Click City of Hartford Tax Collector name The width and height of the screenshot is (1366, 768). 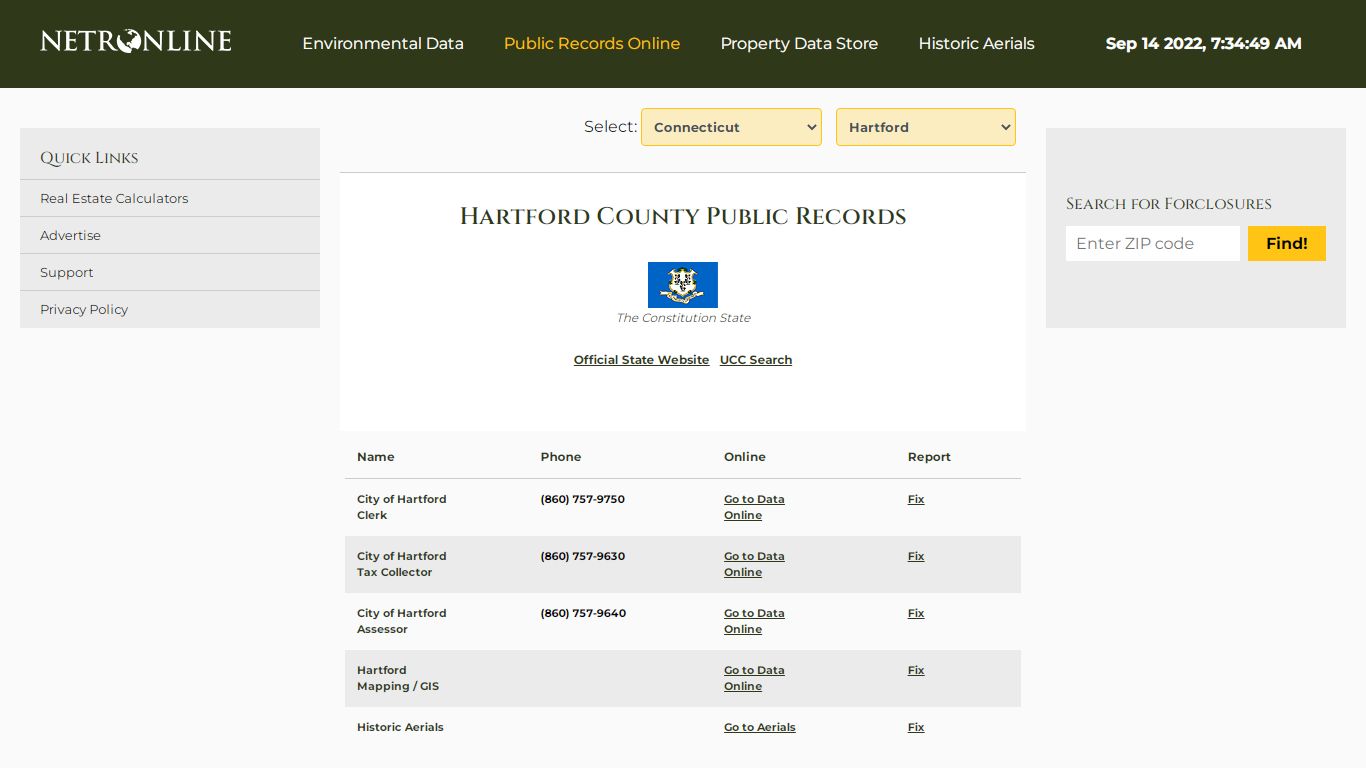point(402,564)
